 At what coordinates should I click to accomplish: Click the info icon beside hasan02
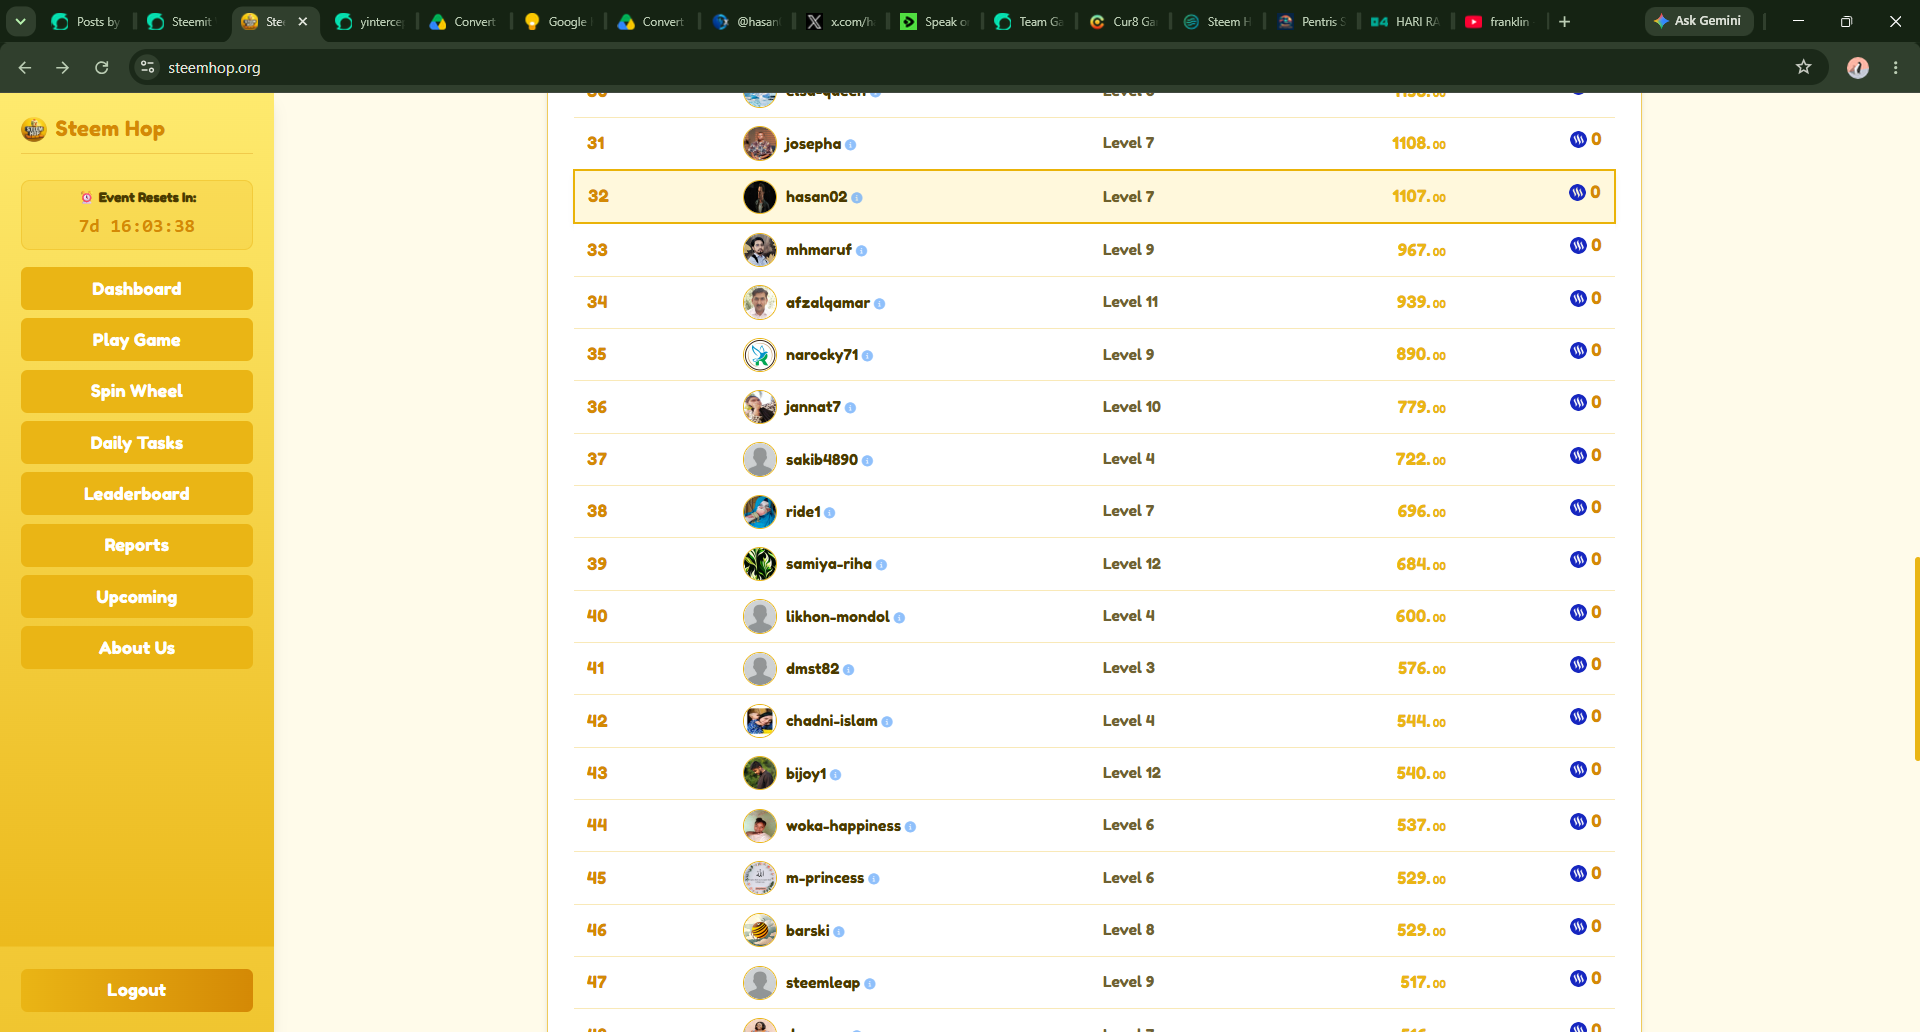[x=857, y=198]
